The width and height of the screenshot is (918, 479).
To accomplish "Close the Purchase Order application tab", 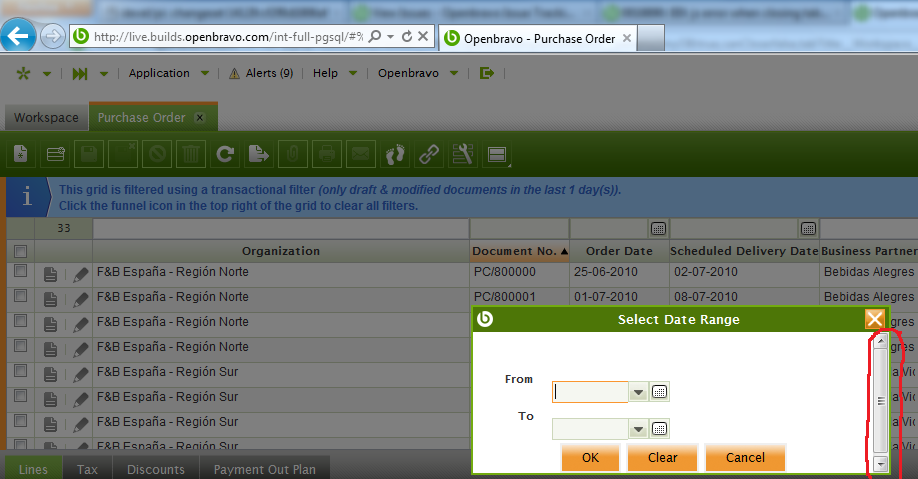I will tap(200, 118).
